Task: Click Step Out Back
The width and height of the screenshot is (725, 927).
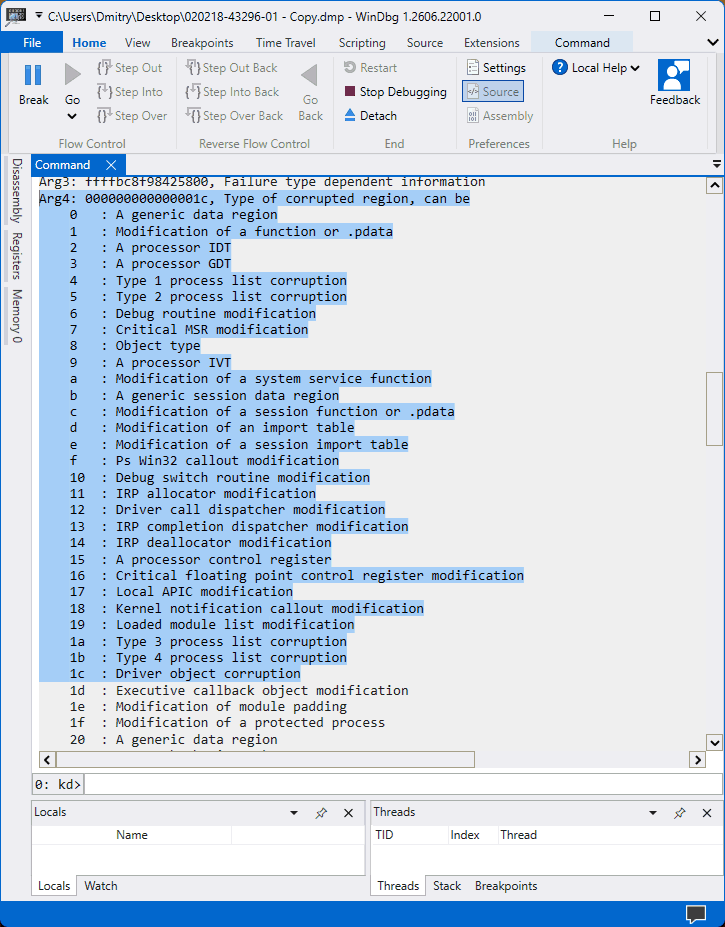Action: click(x=231, y=68)
